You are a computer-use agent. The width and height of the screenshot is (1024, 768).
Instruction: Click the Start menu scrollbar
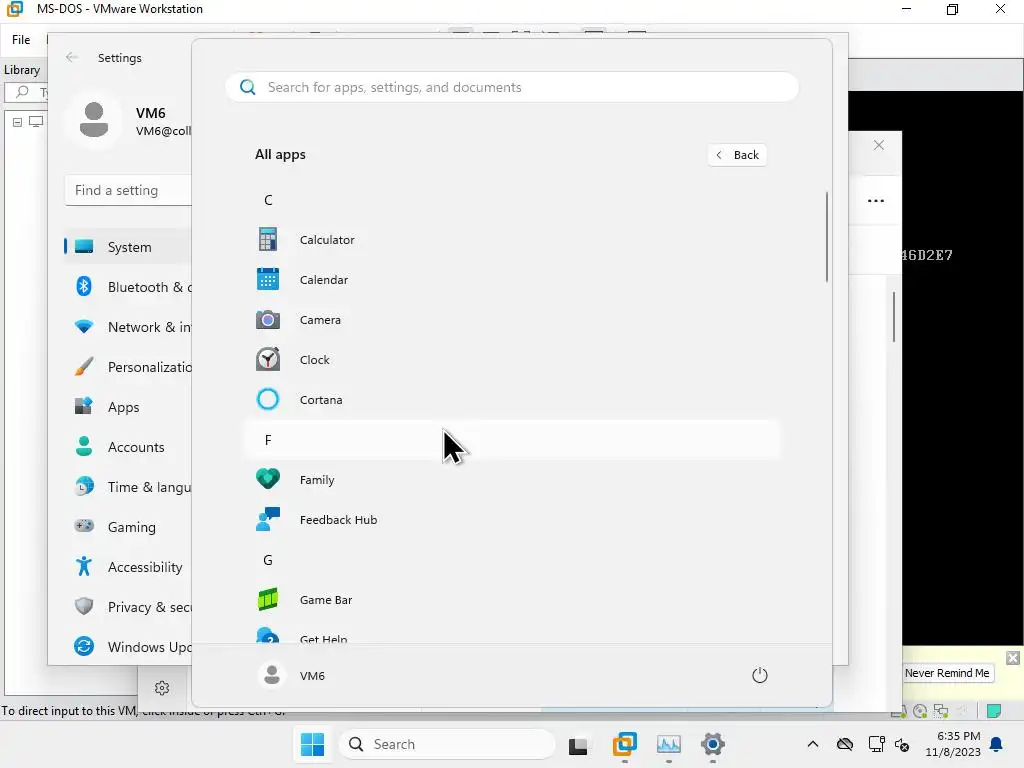click(827, 236)
